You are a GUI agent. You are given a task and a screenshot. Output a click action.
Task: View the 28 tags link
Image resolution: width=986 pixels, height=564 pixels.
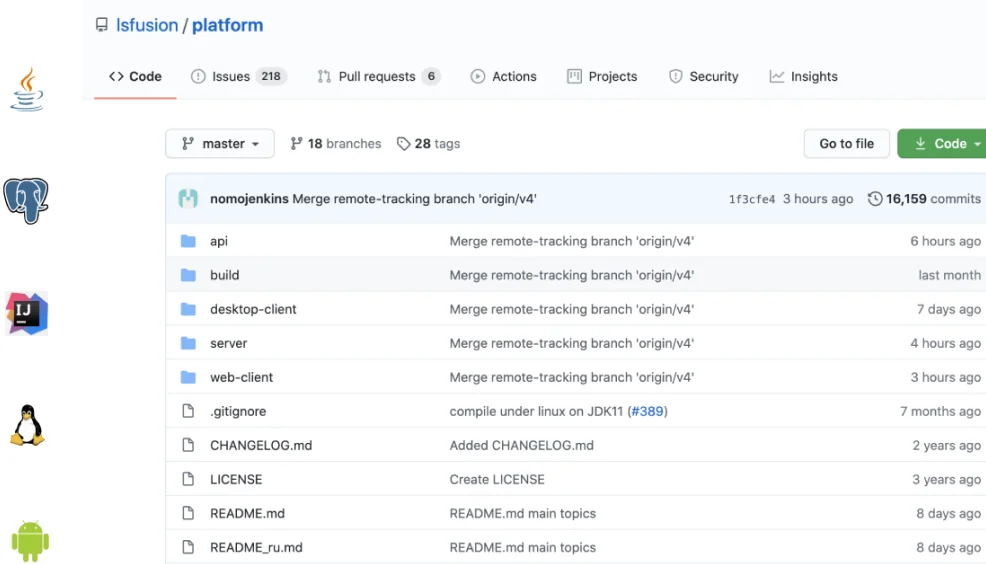(x=428, y=144)
